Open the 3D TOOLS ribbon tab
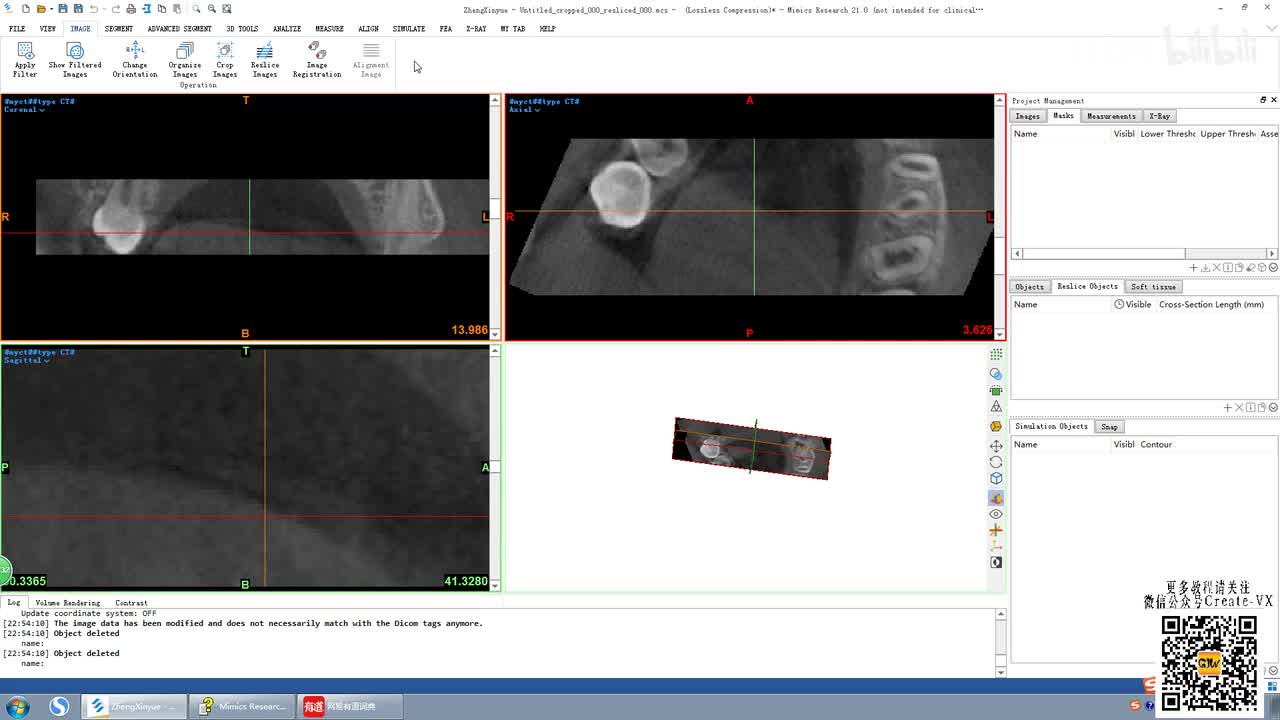Image resolution: width=1280 pixels, height=720 pixels. (242, 29)
